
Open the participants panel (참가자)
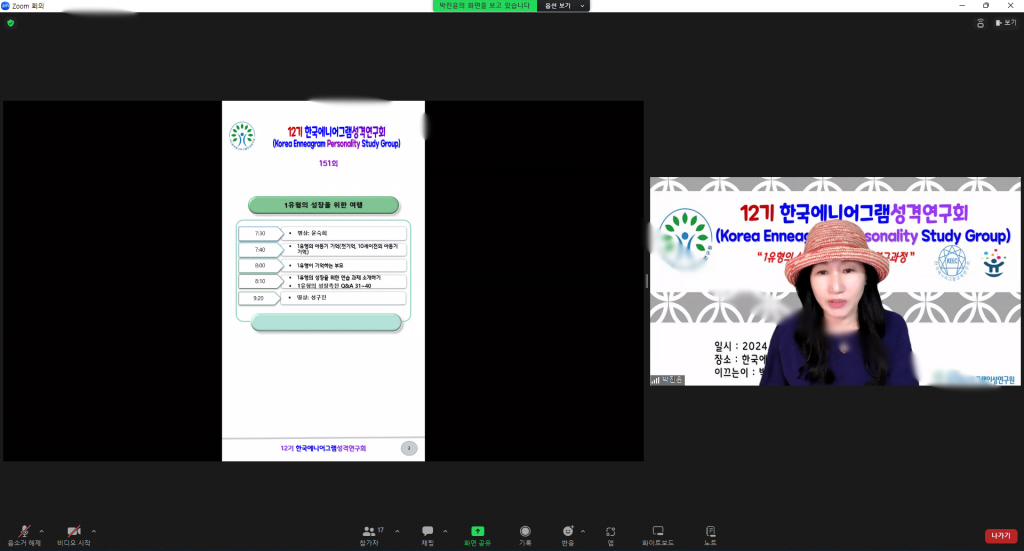370,535
